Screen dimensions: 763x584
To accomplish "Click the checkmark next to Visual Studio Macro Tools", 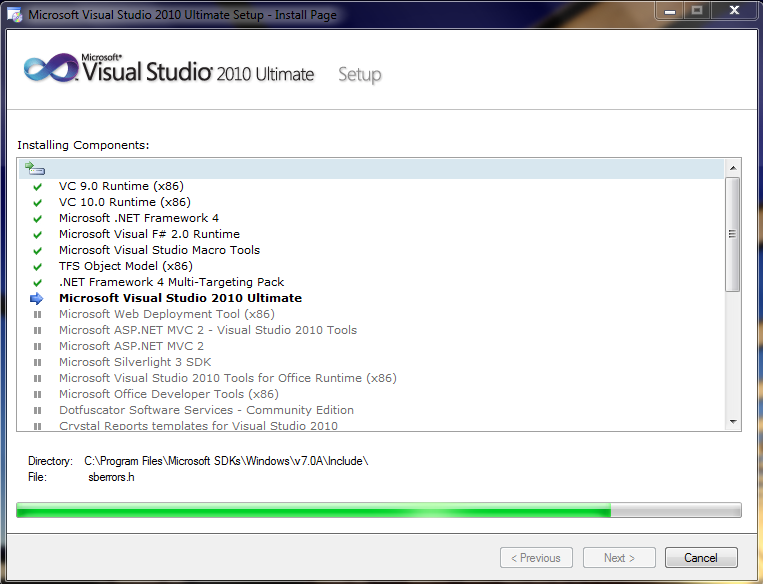I will click(x=37, y=251).
